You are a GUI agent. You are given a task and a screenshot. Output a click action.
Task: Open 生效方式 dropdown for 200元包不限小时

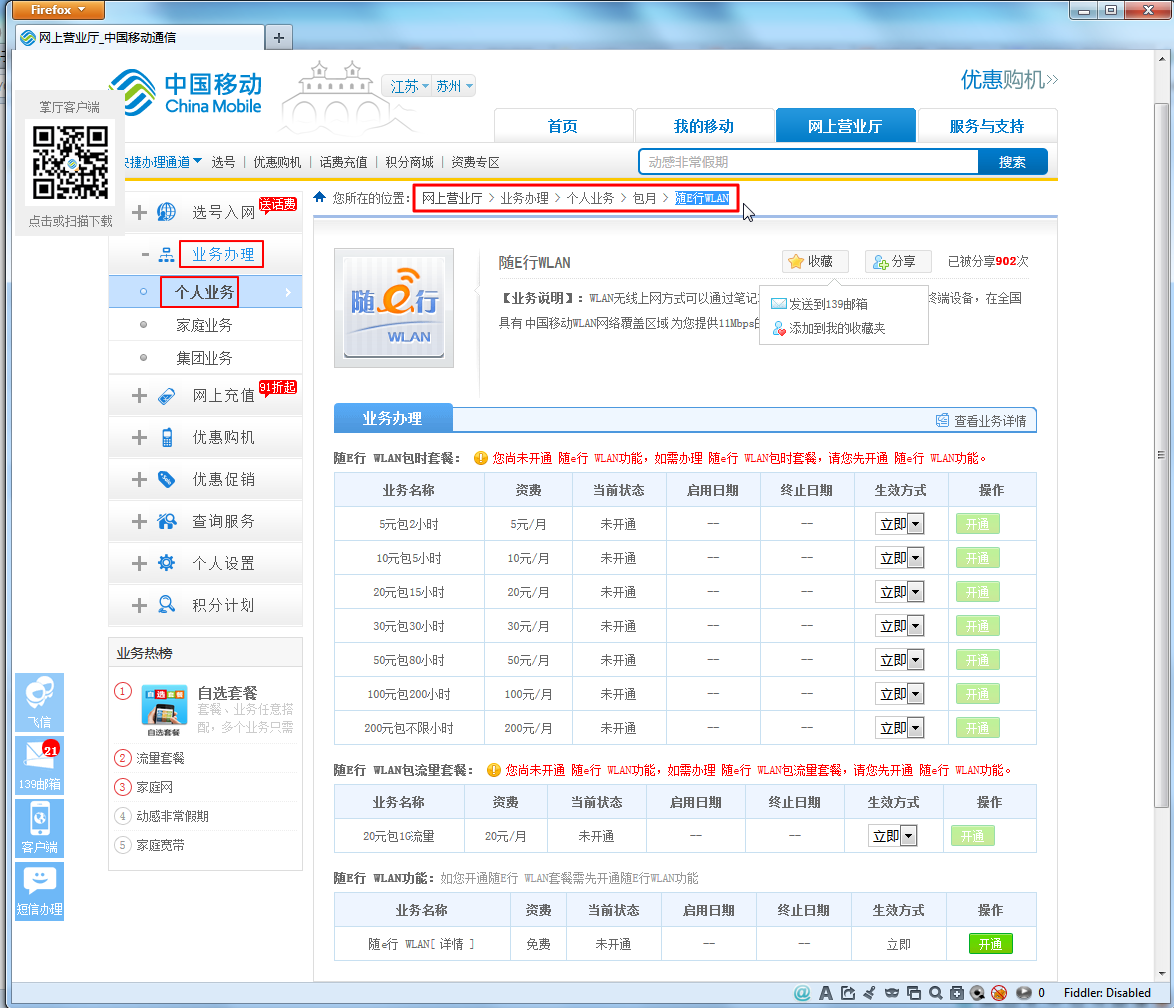(899, 728)
